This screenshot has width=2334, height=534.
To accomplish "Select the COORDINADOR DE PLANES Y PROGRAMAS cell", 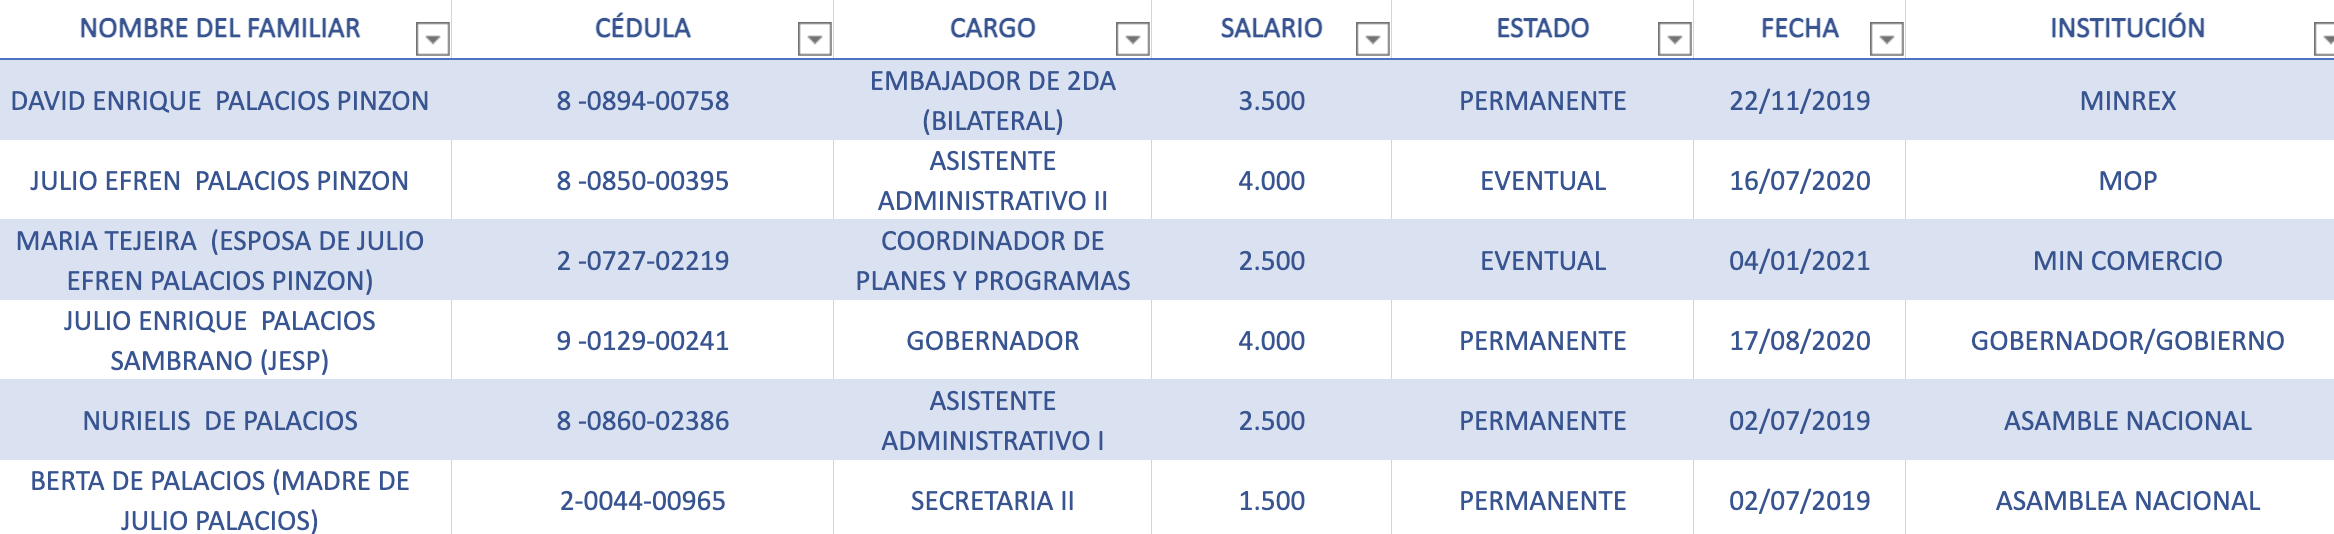I will pyautogui.click(x=992, y=260).
